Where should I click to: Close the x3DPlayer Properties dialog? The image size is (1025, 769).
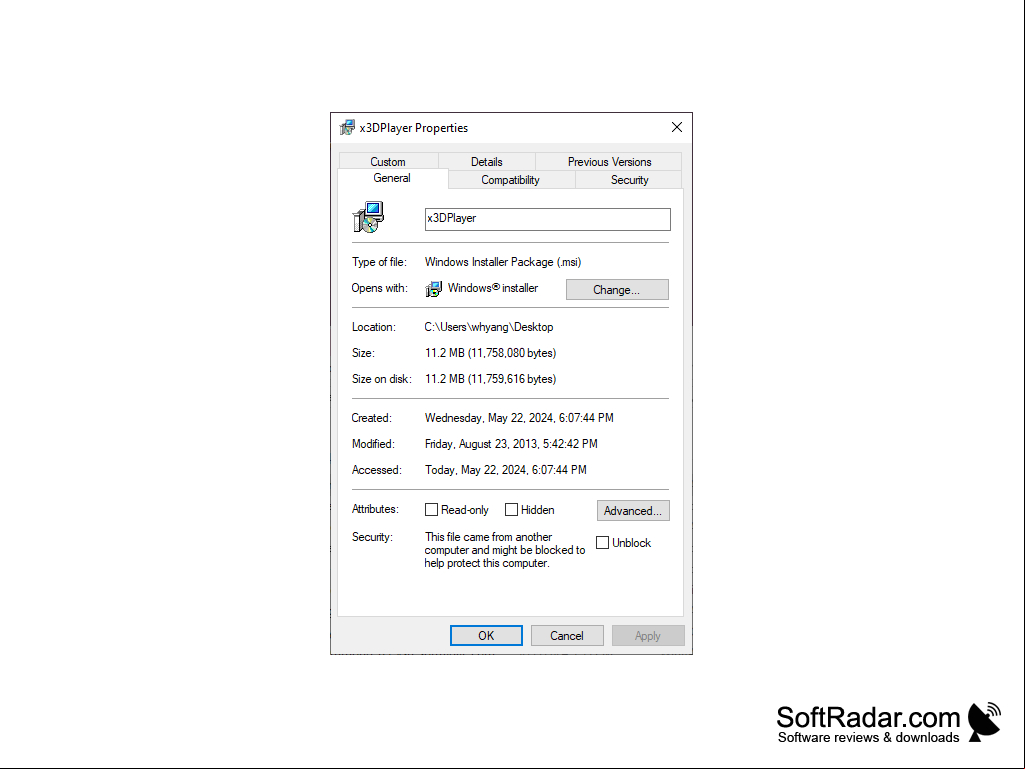pos(677,128)
